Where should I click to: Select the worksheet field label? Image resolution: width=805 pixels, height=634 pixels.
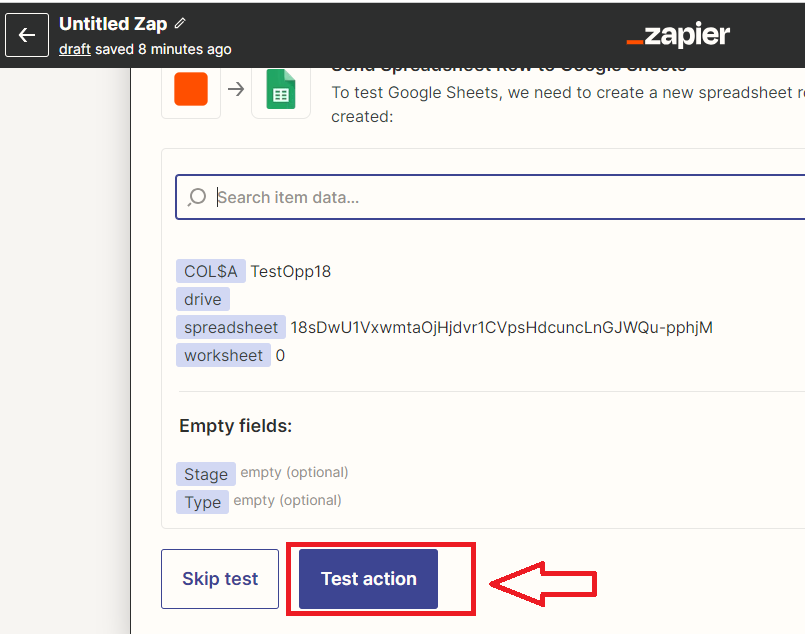223,355
